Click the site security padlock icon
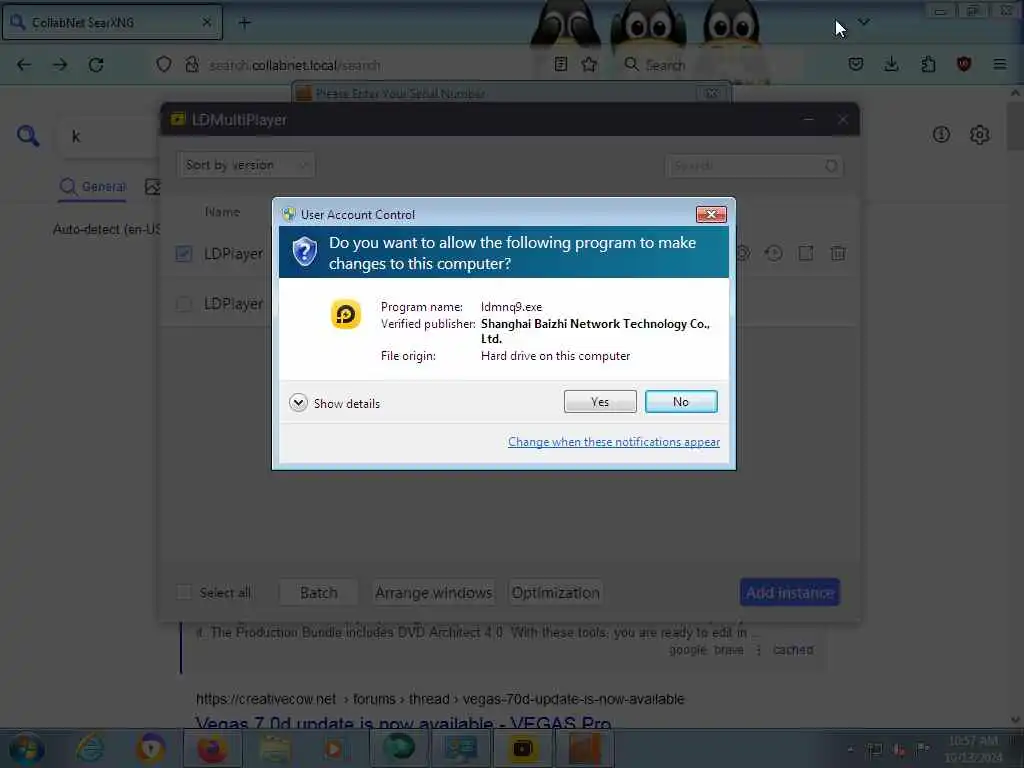This screenshot has height=768, width=1024. pyautogui.click(x=192, y=65)
